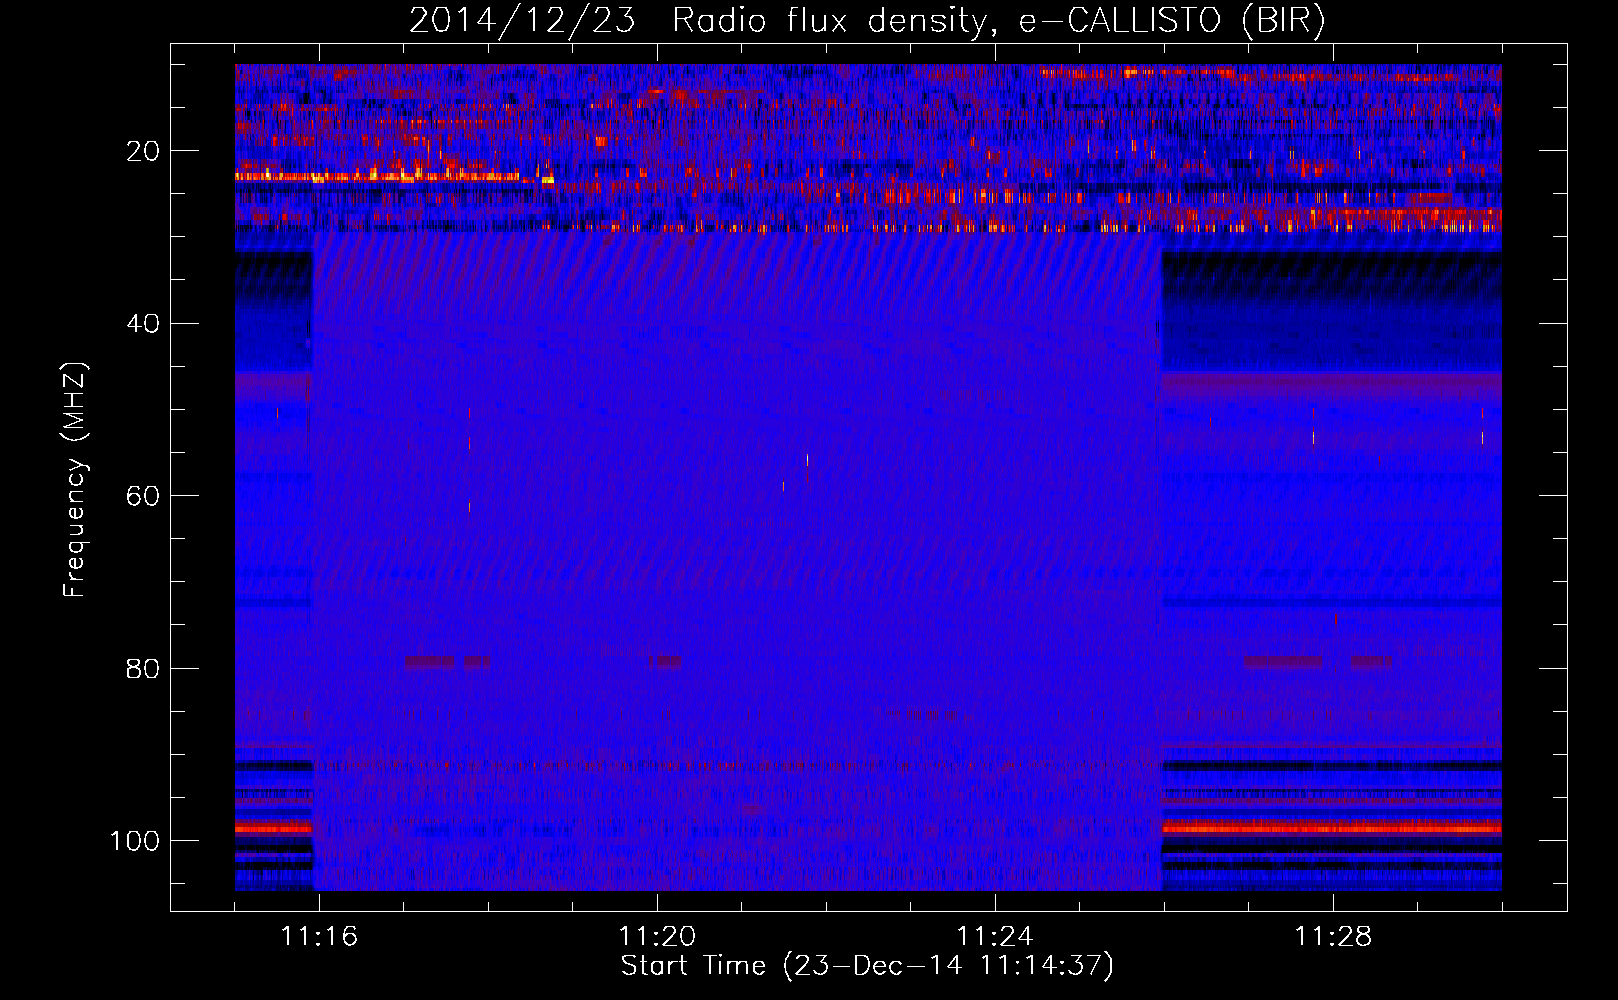This screenshot has width=1618, height=1000.
Task: Click the '11:28' time tick label
Action: pos(1333,937)
